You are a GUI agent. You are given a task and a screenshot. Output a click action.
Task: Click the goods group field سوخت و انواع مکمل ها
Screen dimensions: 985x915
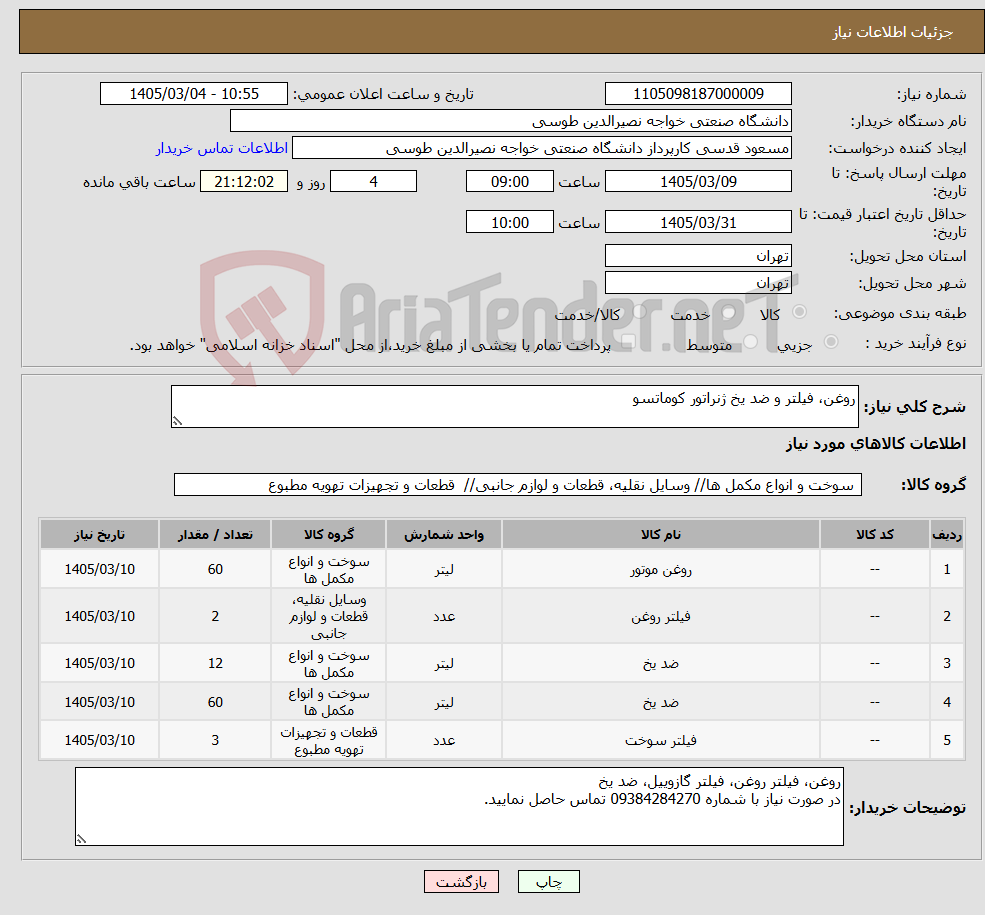pyautogui.click(x=518, y=485)
